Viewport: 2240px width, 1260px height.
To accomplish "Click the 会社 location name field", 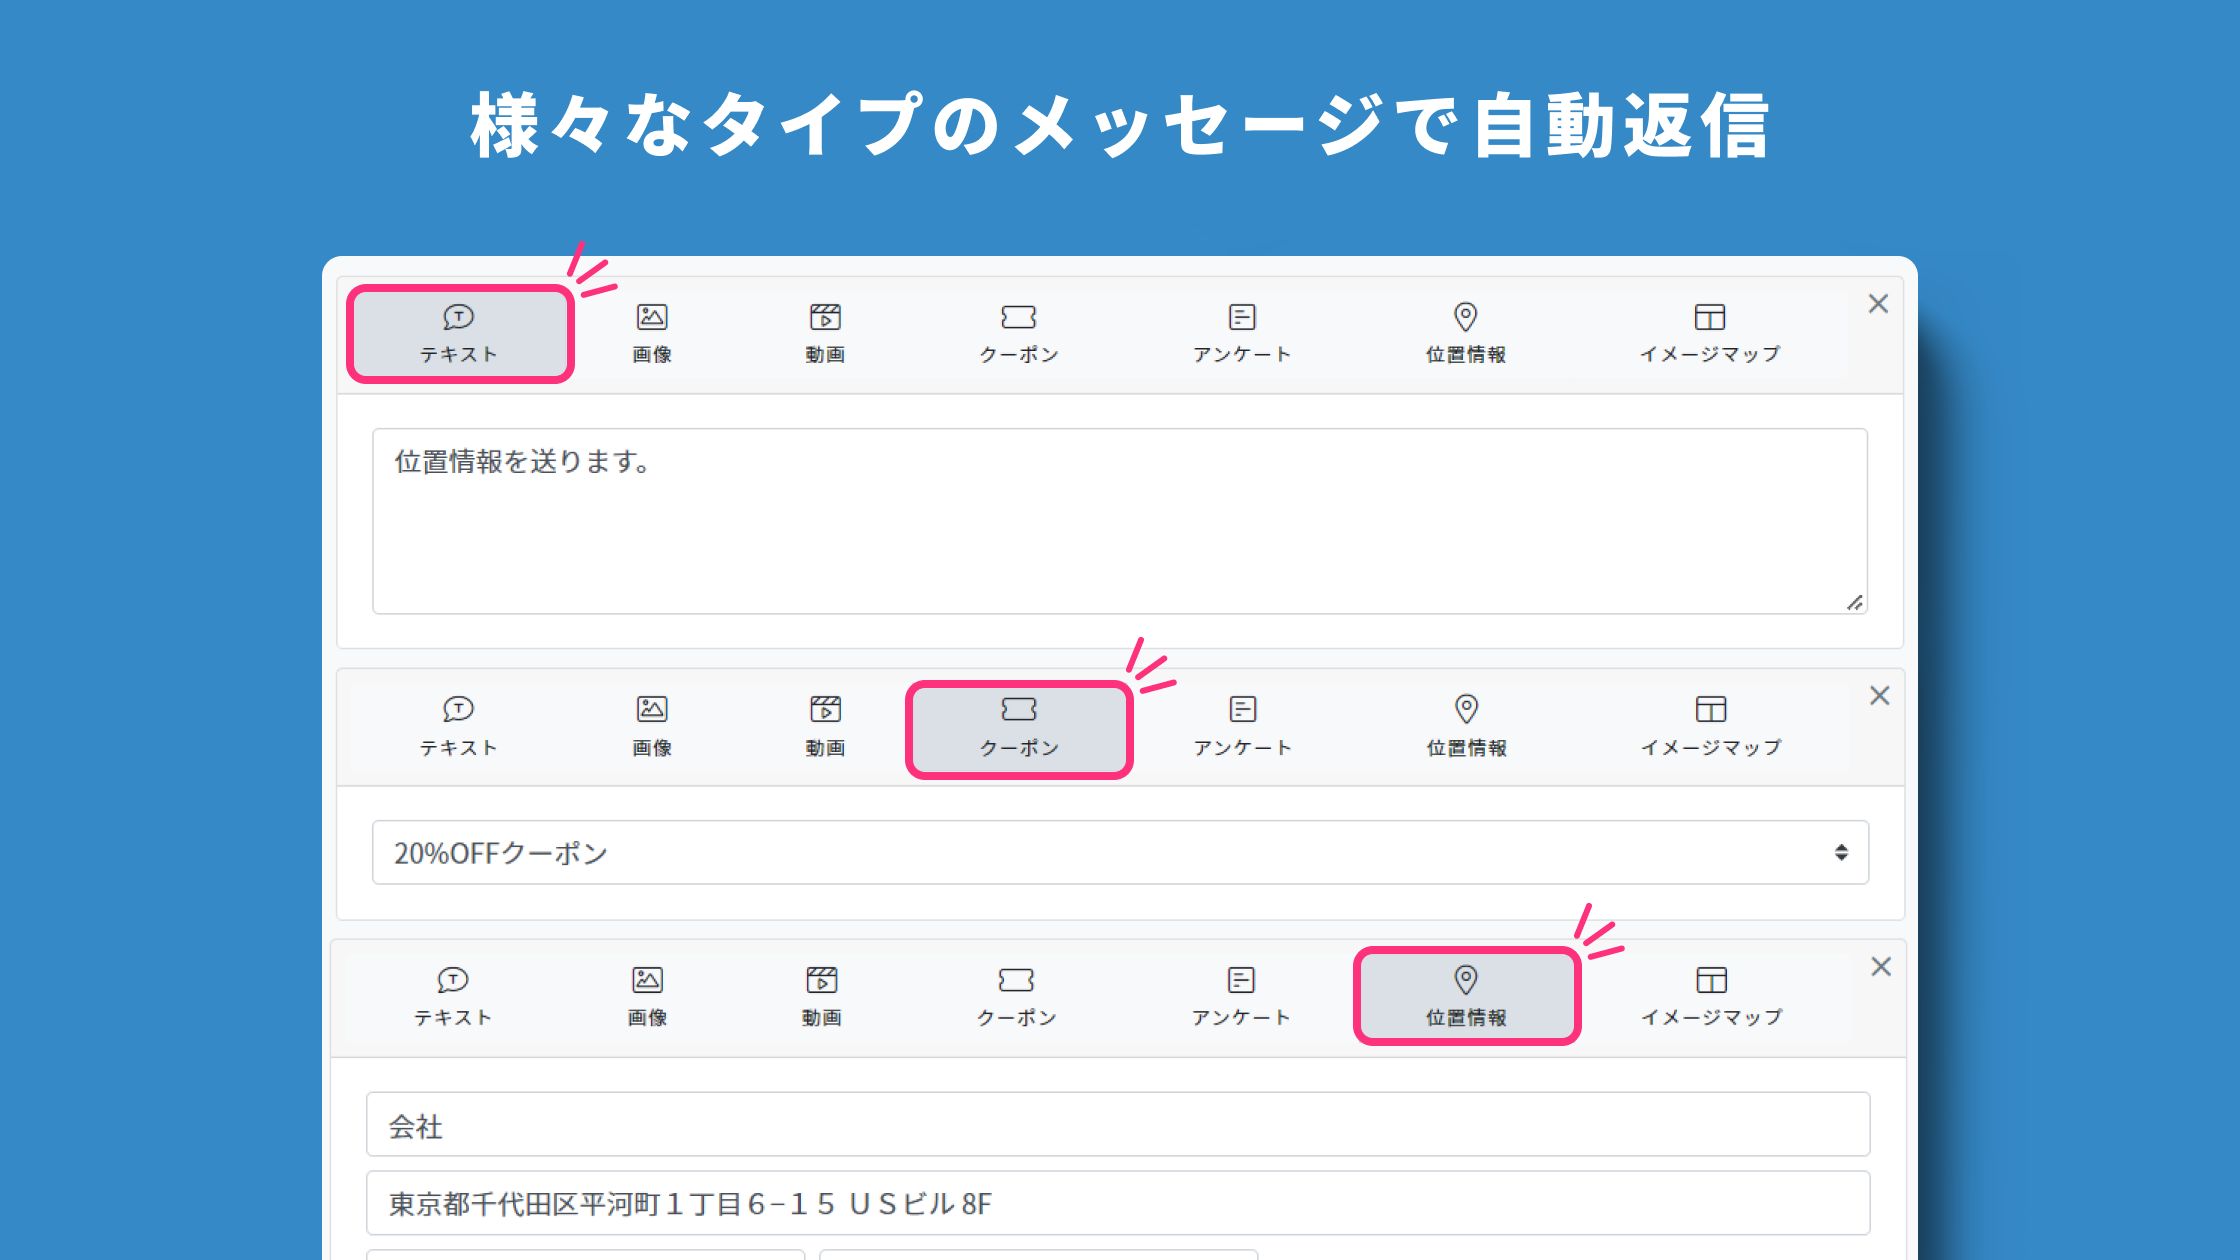I will click(1117, 1125).
